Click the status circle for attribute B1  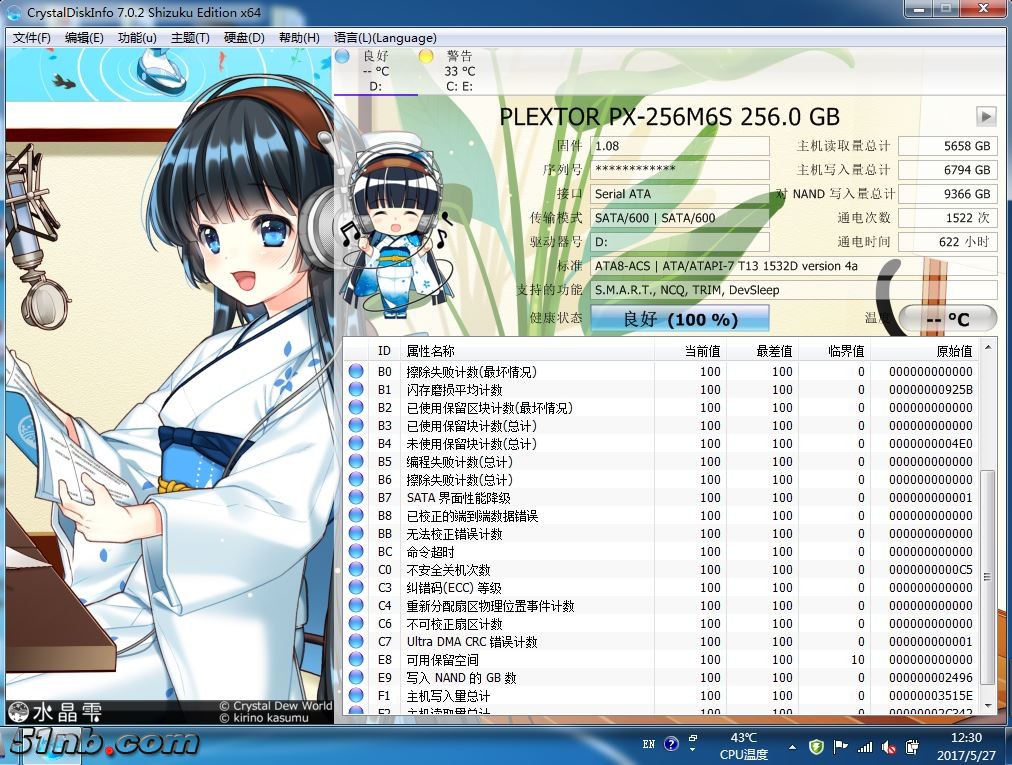(x=356, y=389)
